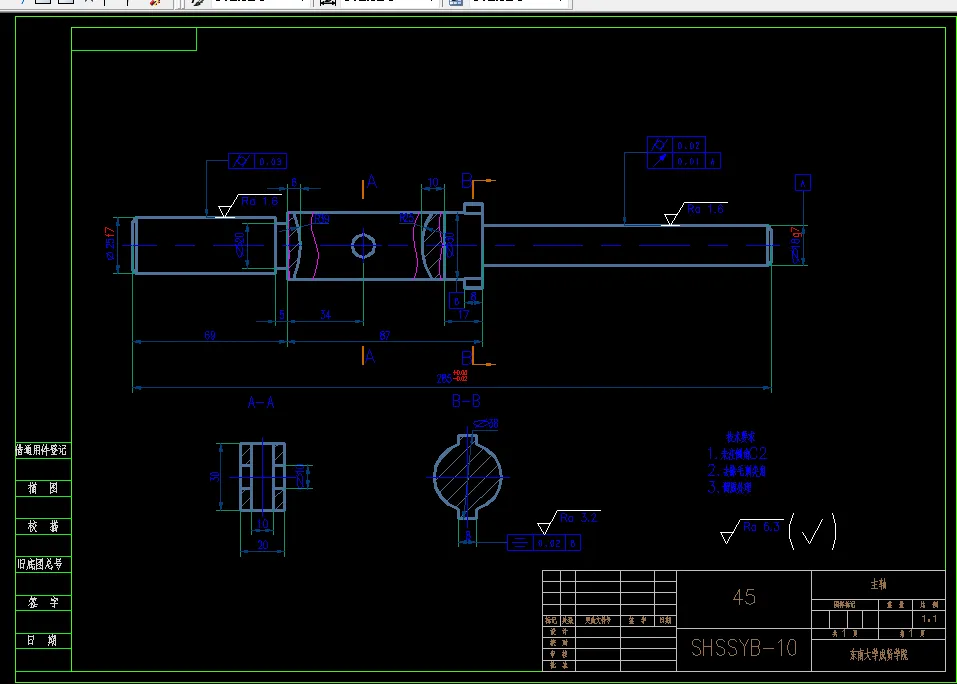Select the 20 width dimension under A-A
The image size is (957, 684).
click(x=262, y=545)
